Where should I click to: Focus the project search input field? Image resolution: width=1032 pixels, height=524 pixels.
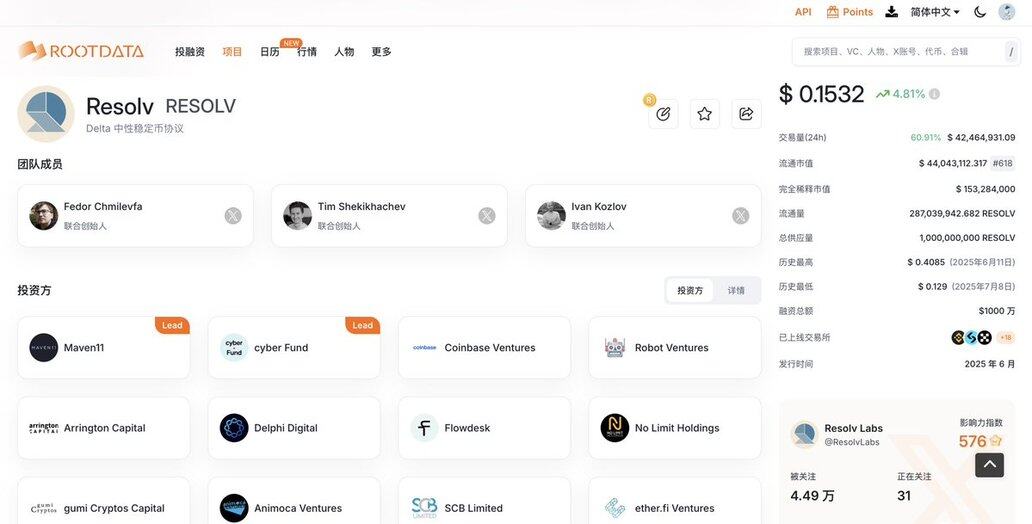(906, 51)
